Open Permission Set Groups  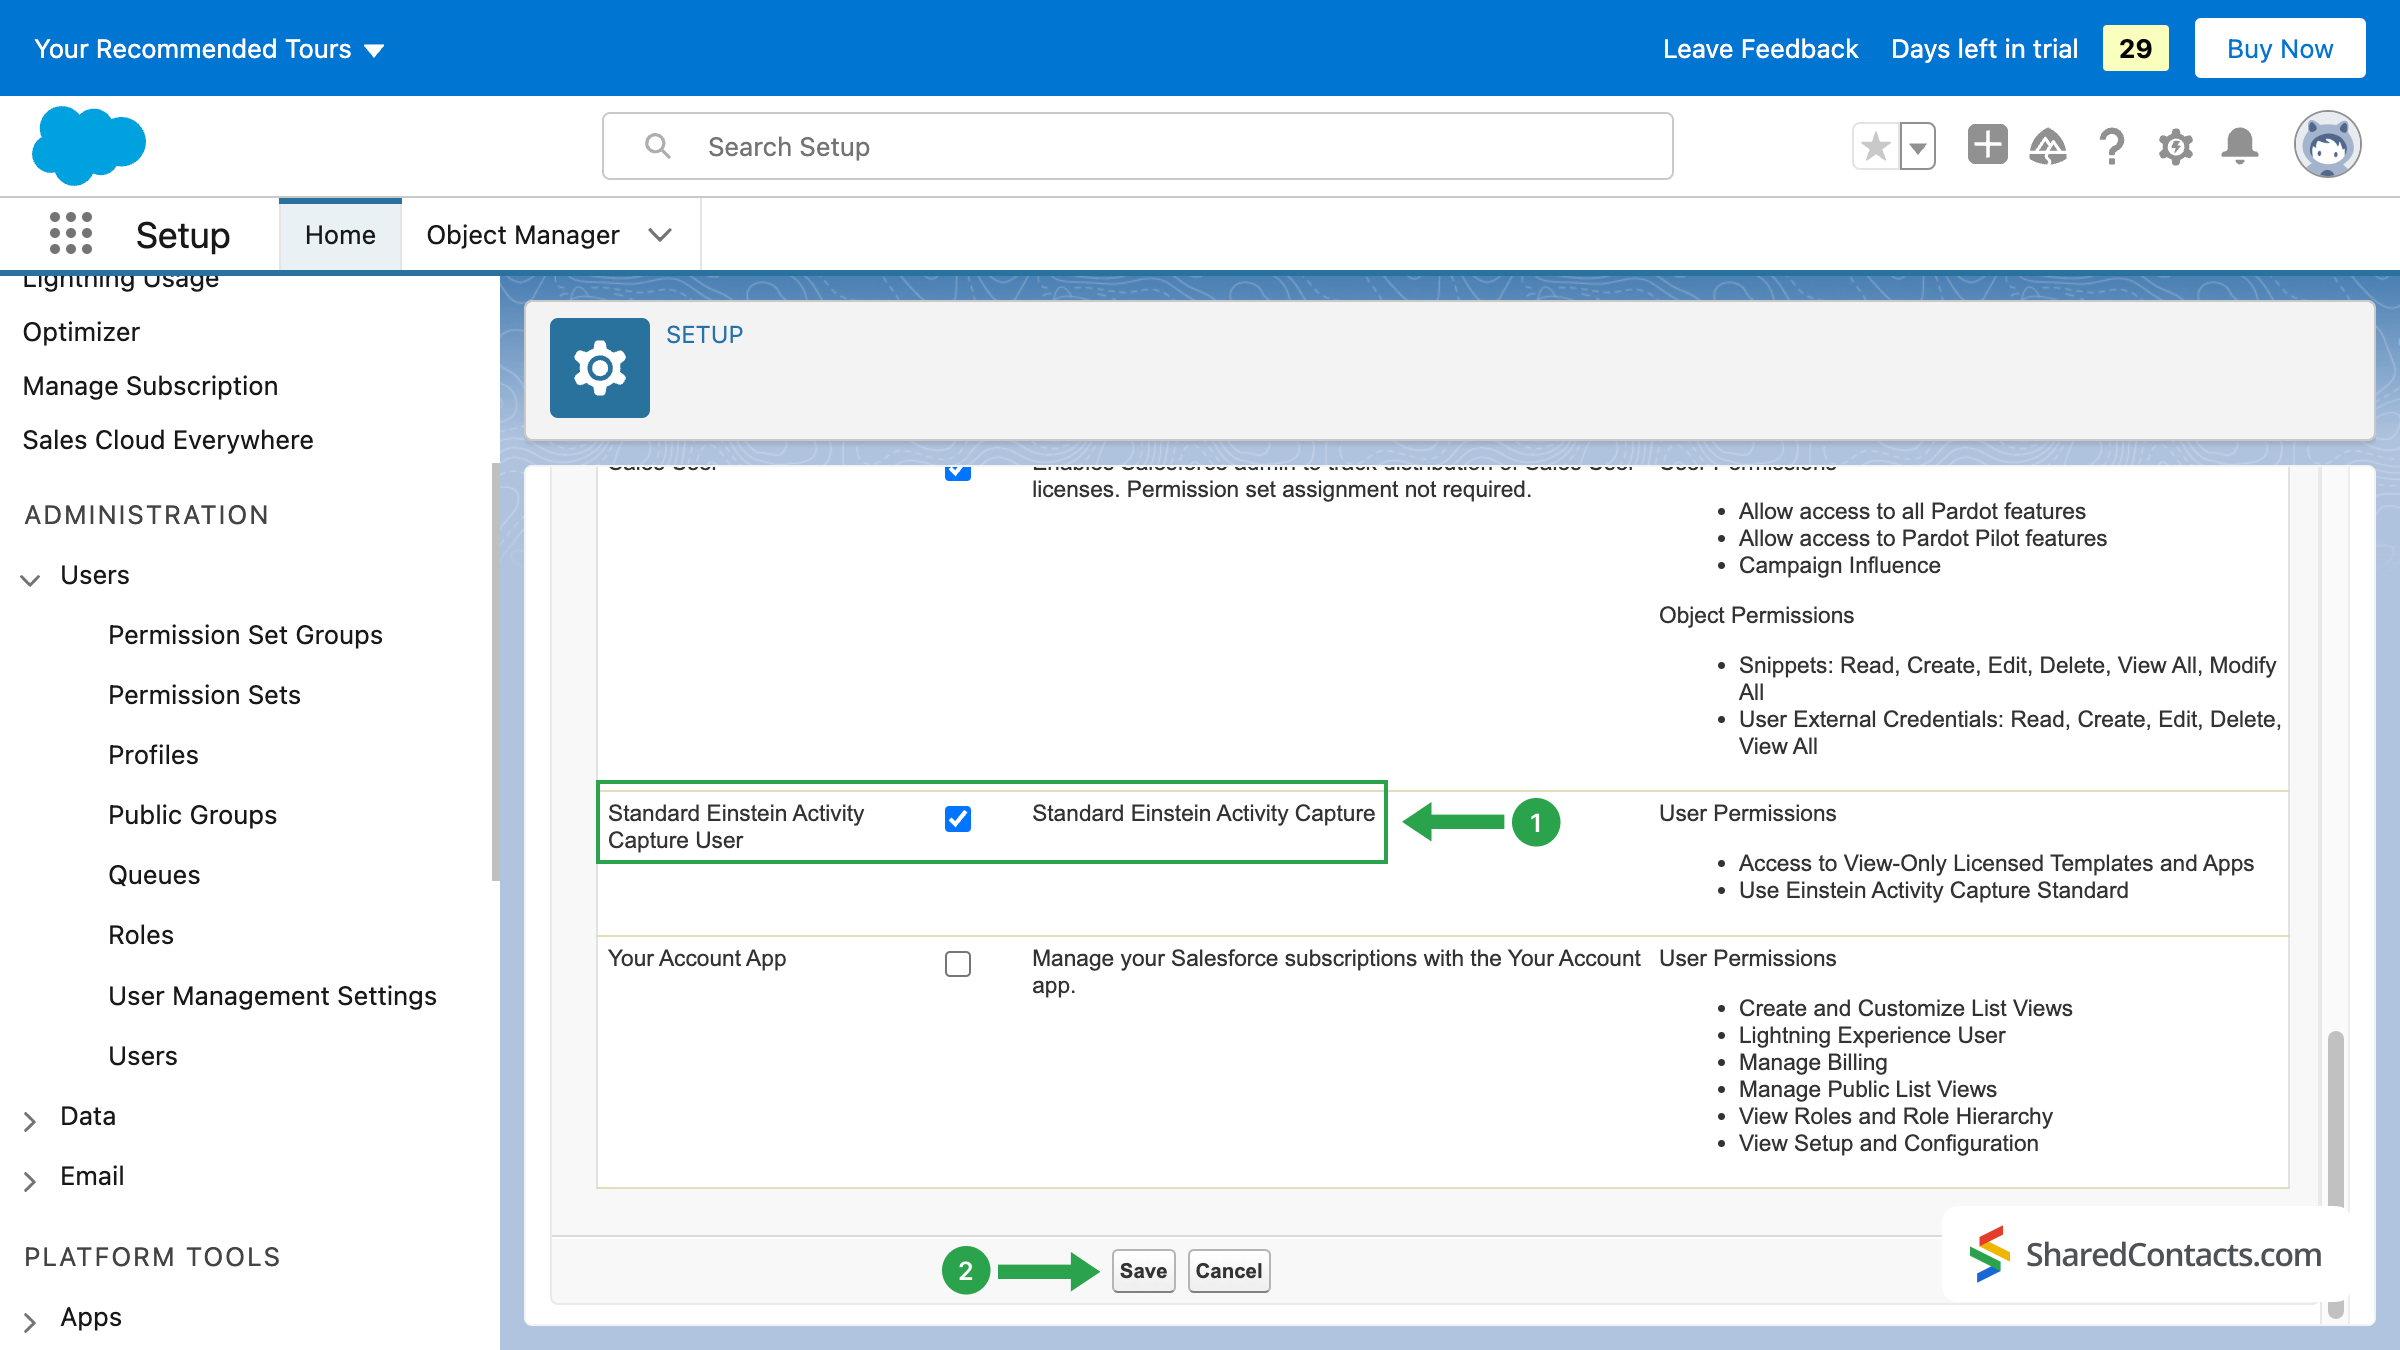coord(245,635)
